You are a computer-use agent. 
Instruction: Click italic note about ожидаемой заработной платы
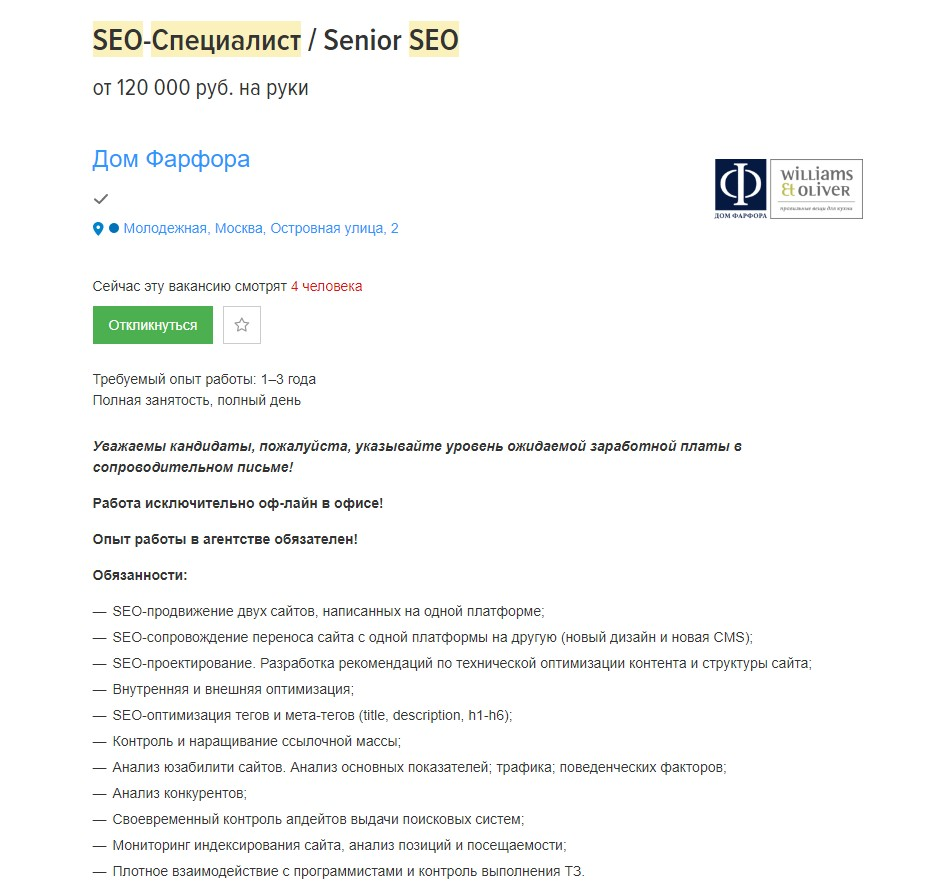[x=417, y=457]
